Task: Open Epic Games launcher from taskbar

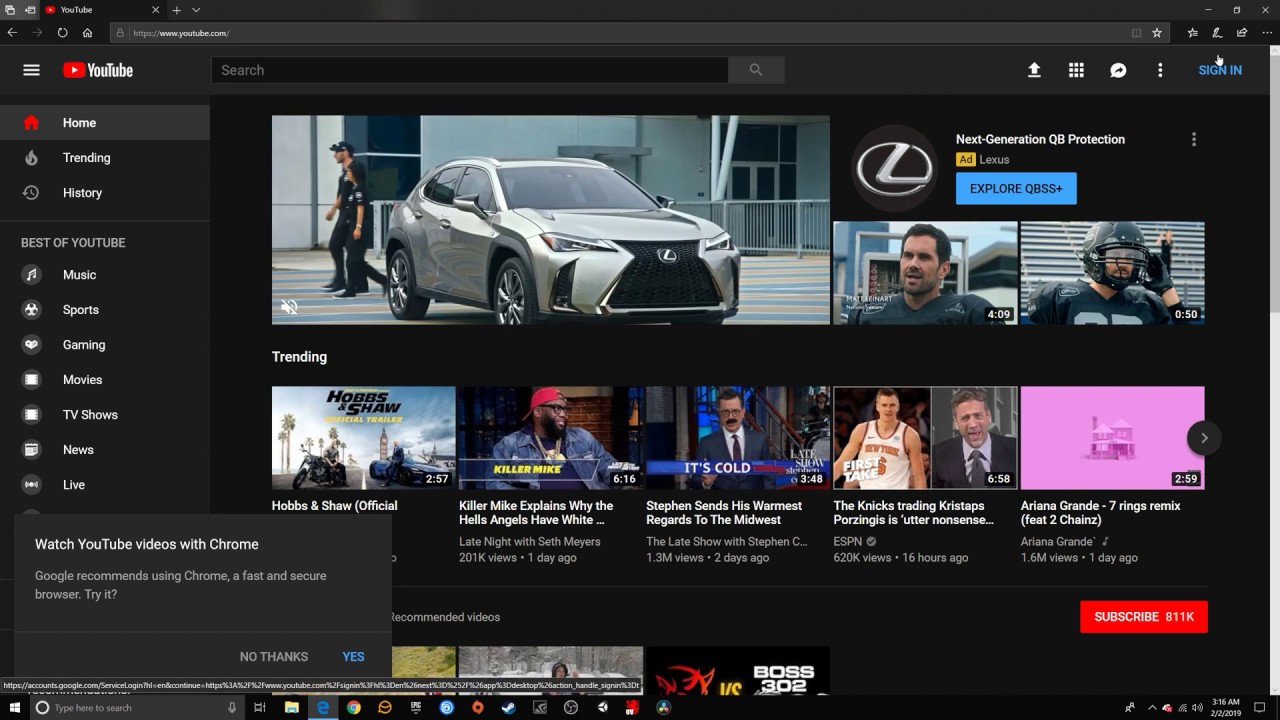Action: coord(416,707)
